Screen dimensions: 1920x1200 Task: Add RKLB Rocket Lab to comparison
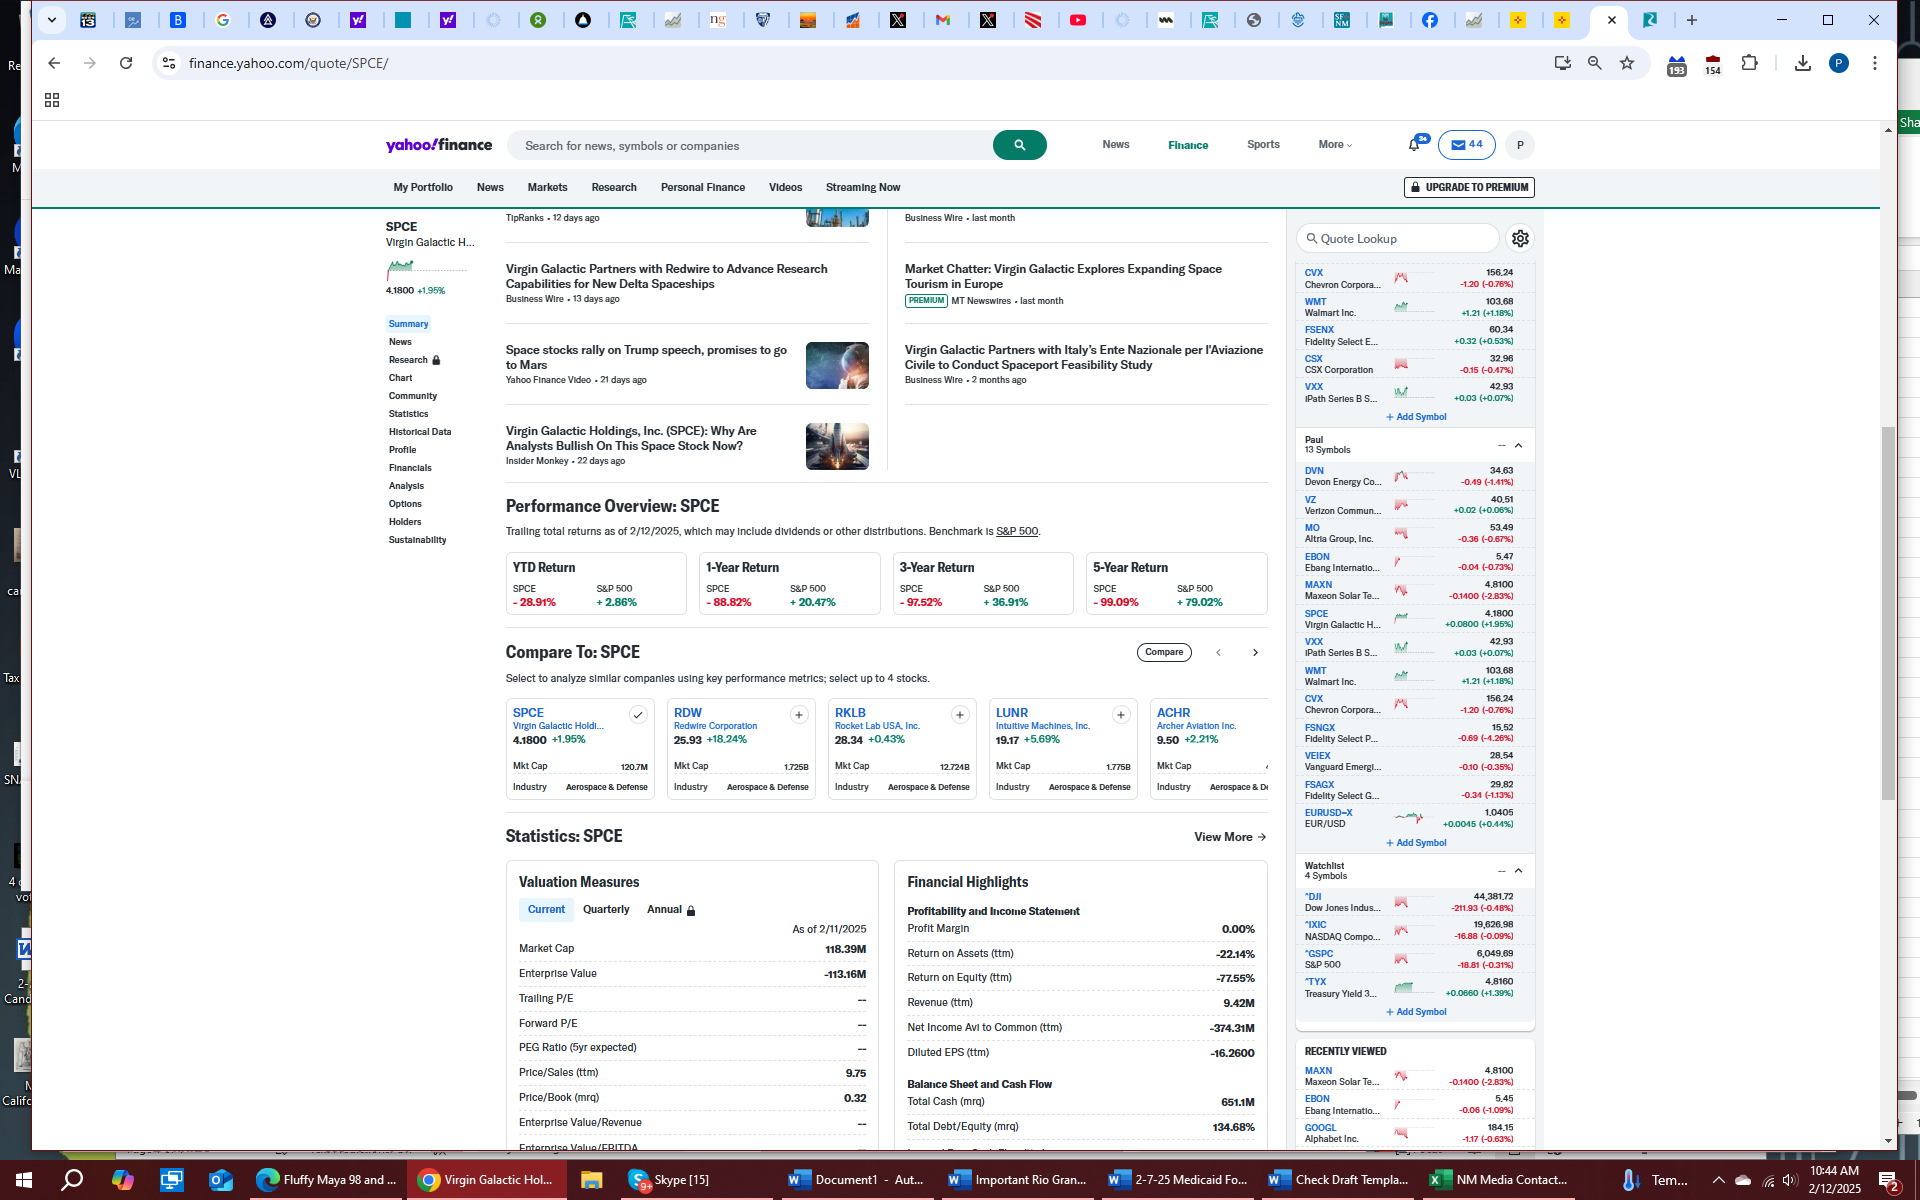pos(959,714)
